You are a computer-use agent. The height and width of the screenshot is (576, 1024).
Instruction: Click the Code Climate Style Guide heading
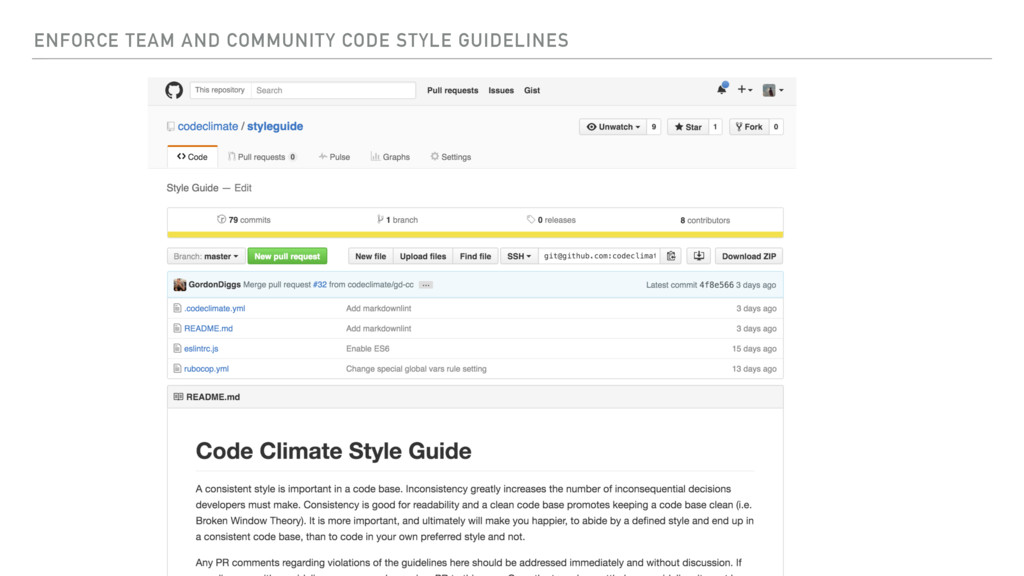tap(333, 451)
